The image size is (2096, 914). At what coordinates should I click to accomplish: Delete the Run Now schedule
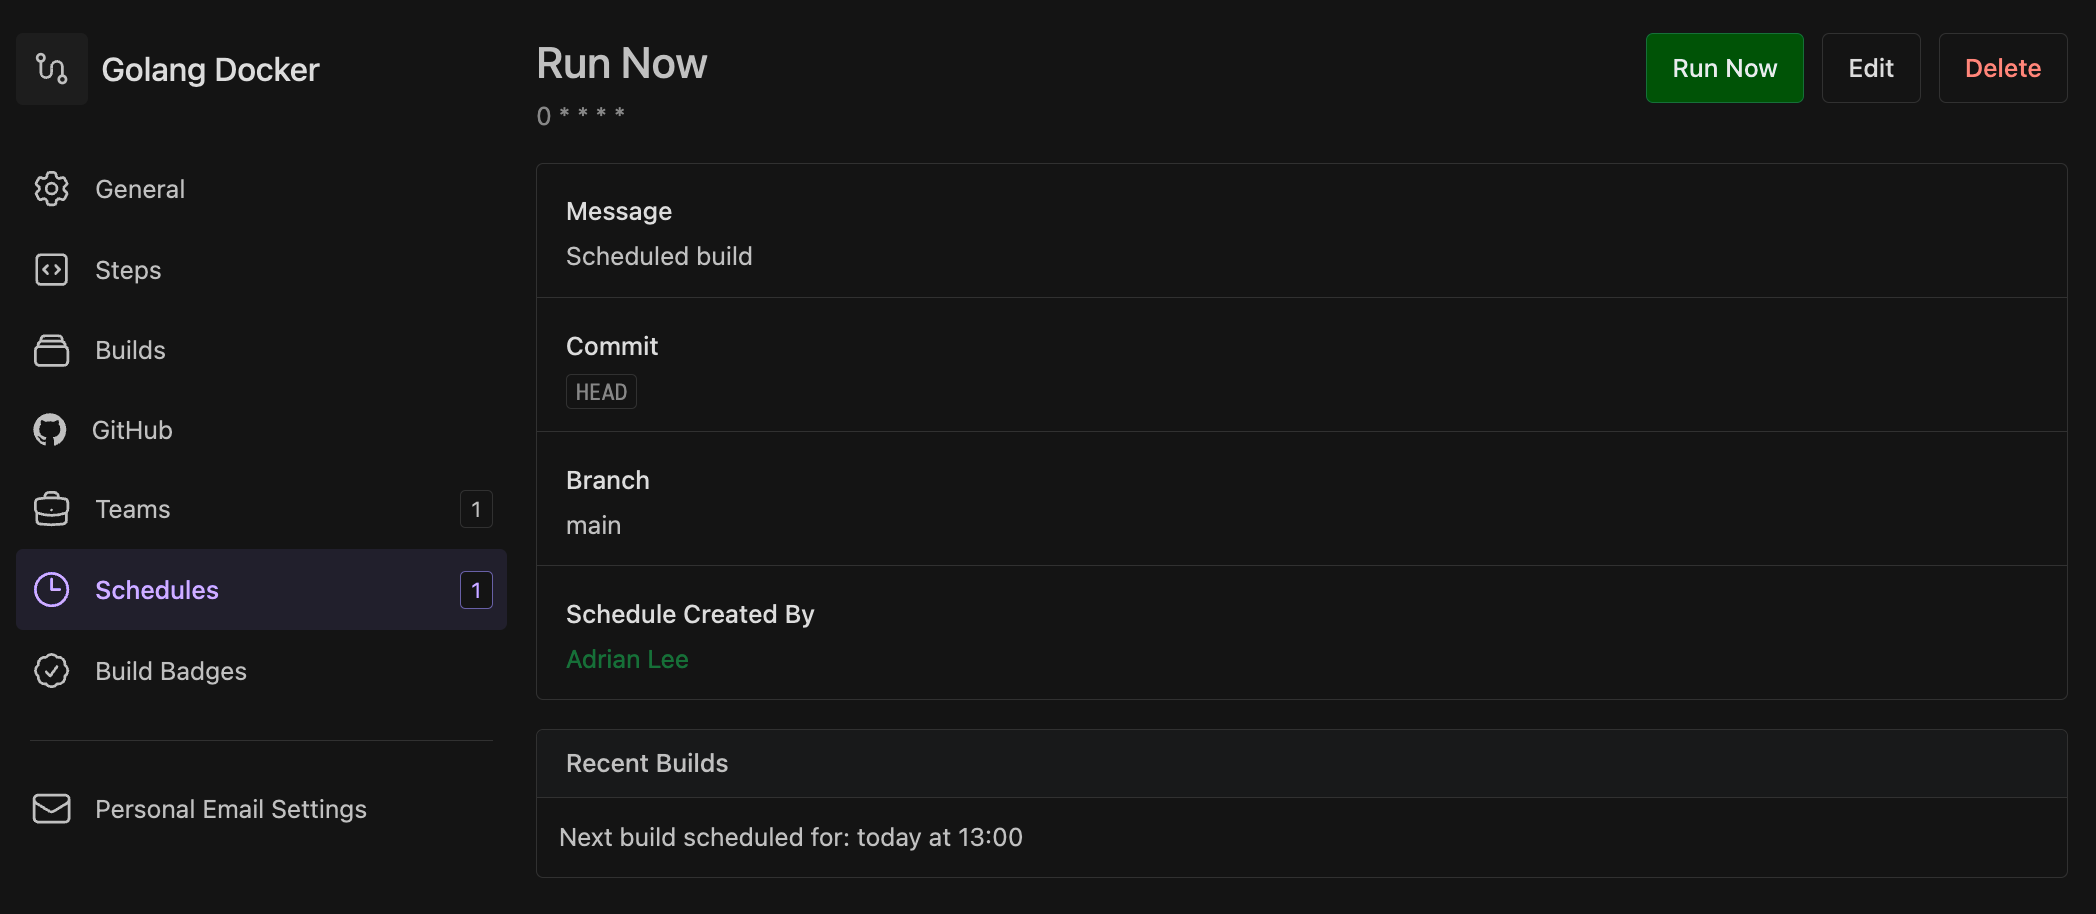[x=2003, y=68]
